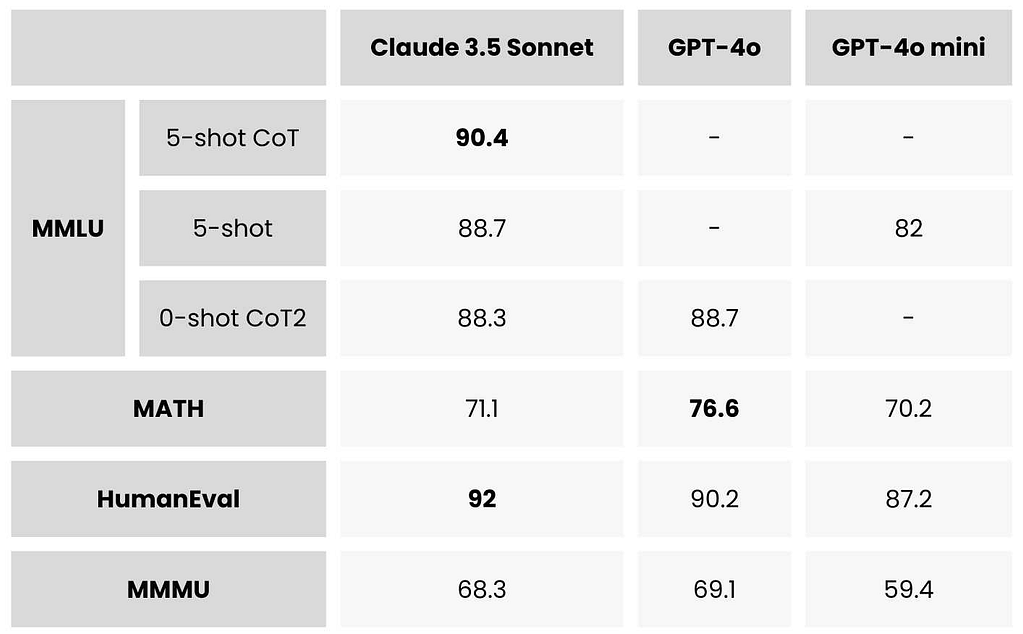This screenshot has width=1023, height=634.
Task: Click the bold 92 HumanEval score
Action: pyautogui.click(x=481, y=498)
